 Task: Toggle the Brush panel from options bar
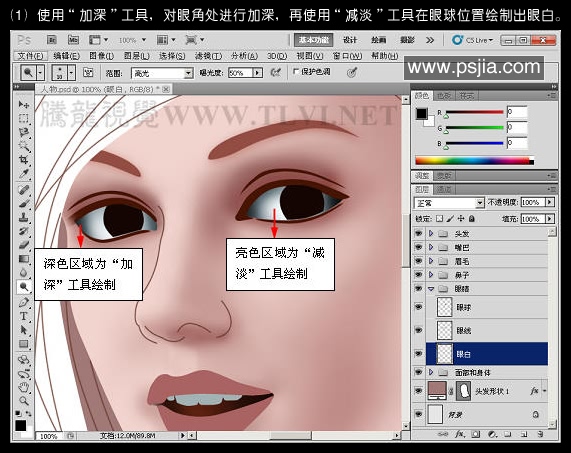click(x=88, y=72)
